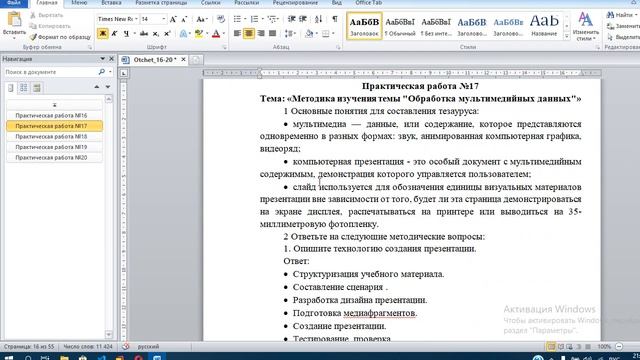Toggle Italic (К) formatting
The width and height of the screenshot is (640, 360).
click(x=115, y=33)
